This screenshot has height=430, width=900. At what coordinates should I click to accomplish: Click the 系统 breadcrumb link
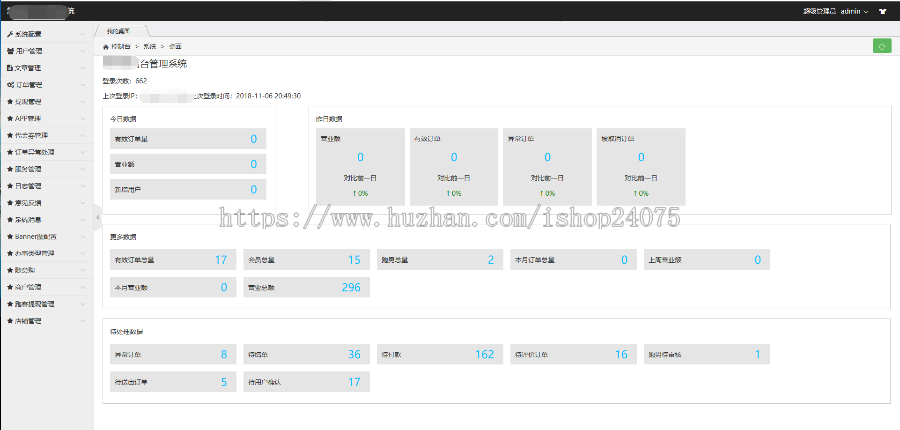(x=149, y=47)
